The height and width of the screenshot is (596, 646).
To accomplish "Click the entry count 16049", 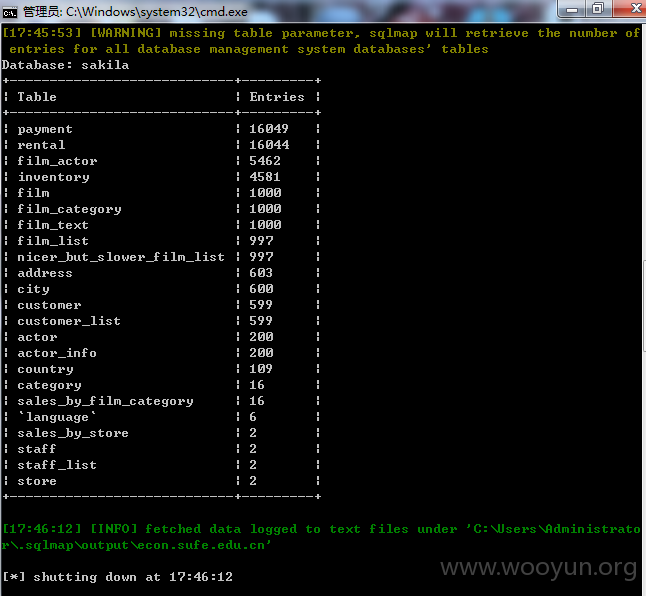I will click(x=269, y=129).
